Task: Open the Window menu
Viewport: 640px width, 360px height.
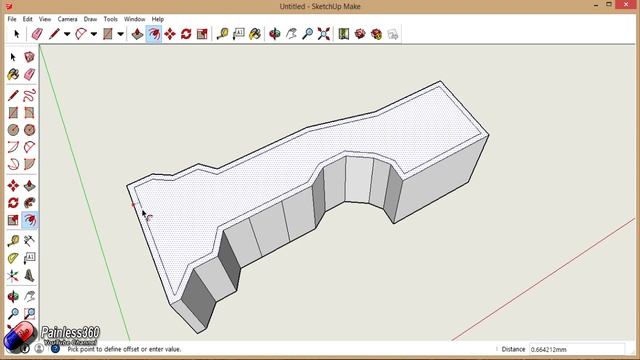Action: [134, 19]
